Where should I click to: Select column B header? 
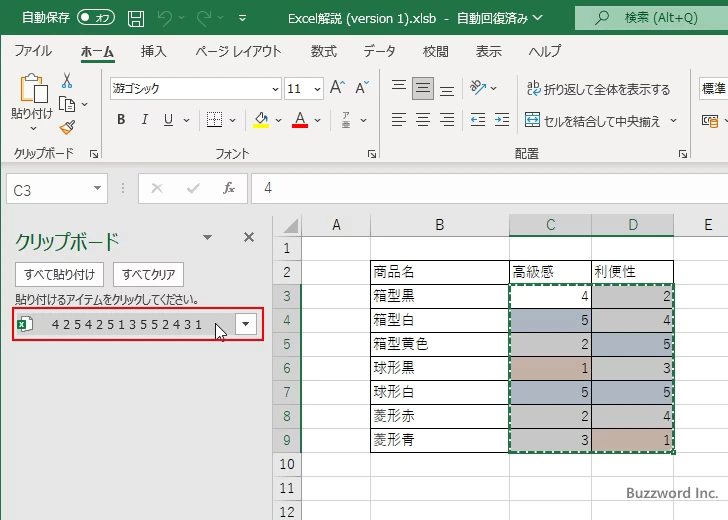pos(439,225)
